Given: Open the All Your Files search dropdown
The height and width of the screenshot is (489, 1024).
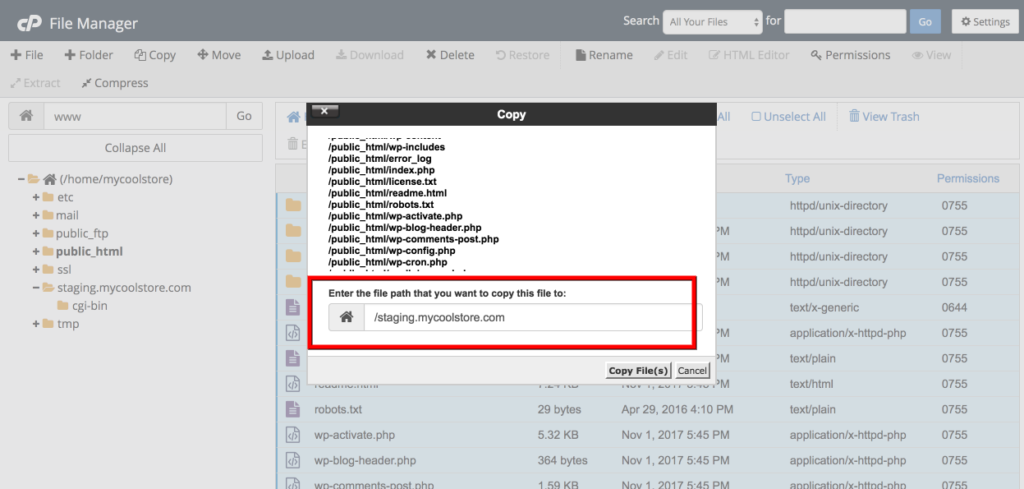Looking at the screenshot, I should (x=713, y=21).
